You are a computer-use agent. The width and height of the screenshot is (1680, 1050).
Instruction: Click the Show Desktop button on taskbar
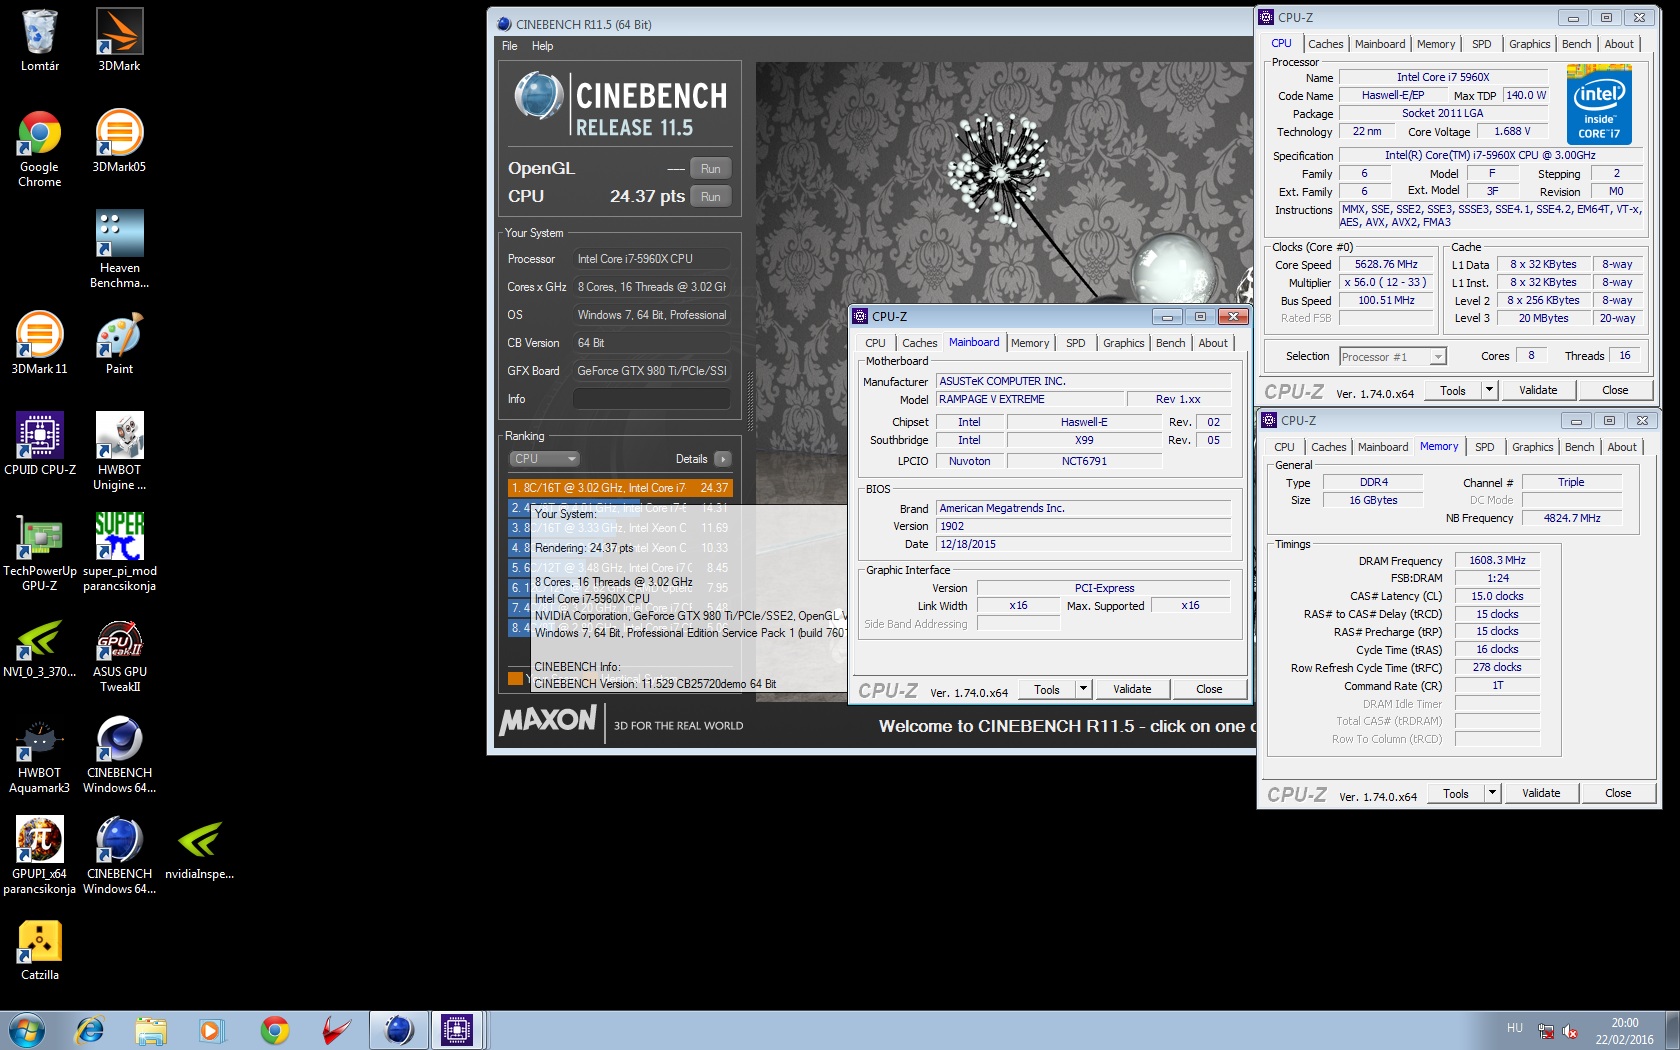pos(1672,1030)
